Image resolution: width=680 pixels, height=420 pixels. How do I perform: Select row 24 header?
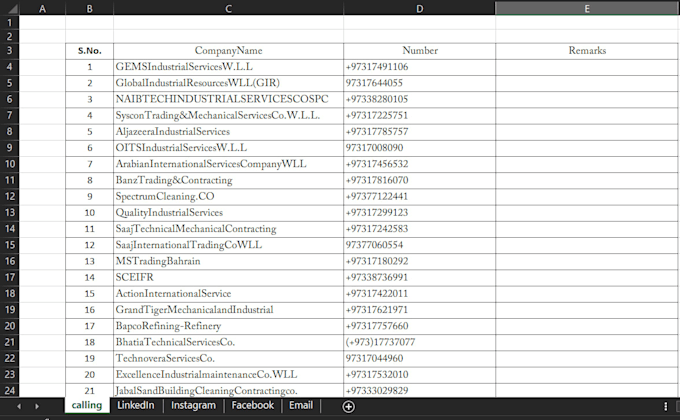pyautogui.click(x=10, y=390)
